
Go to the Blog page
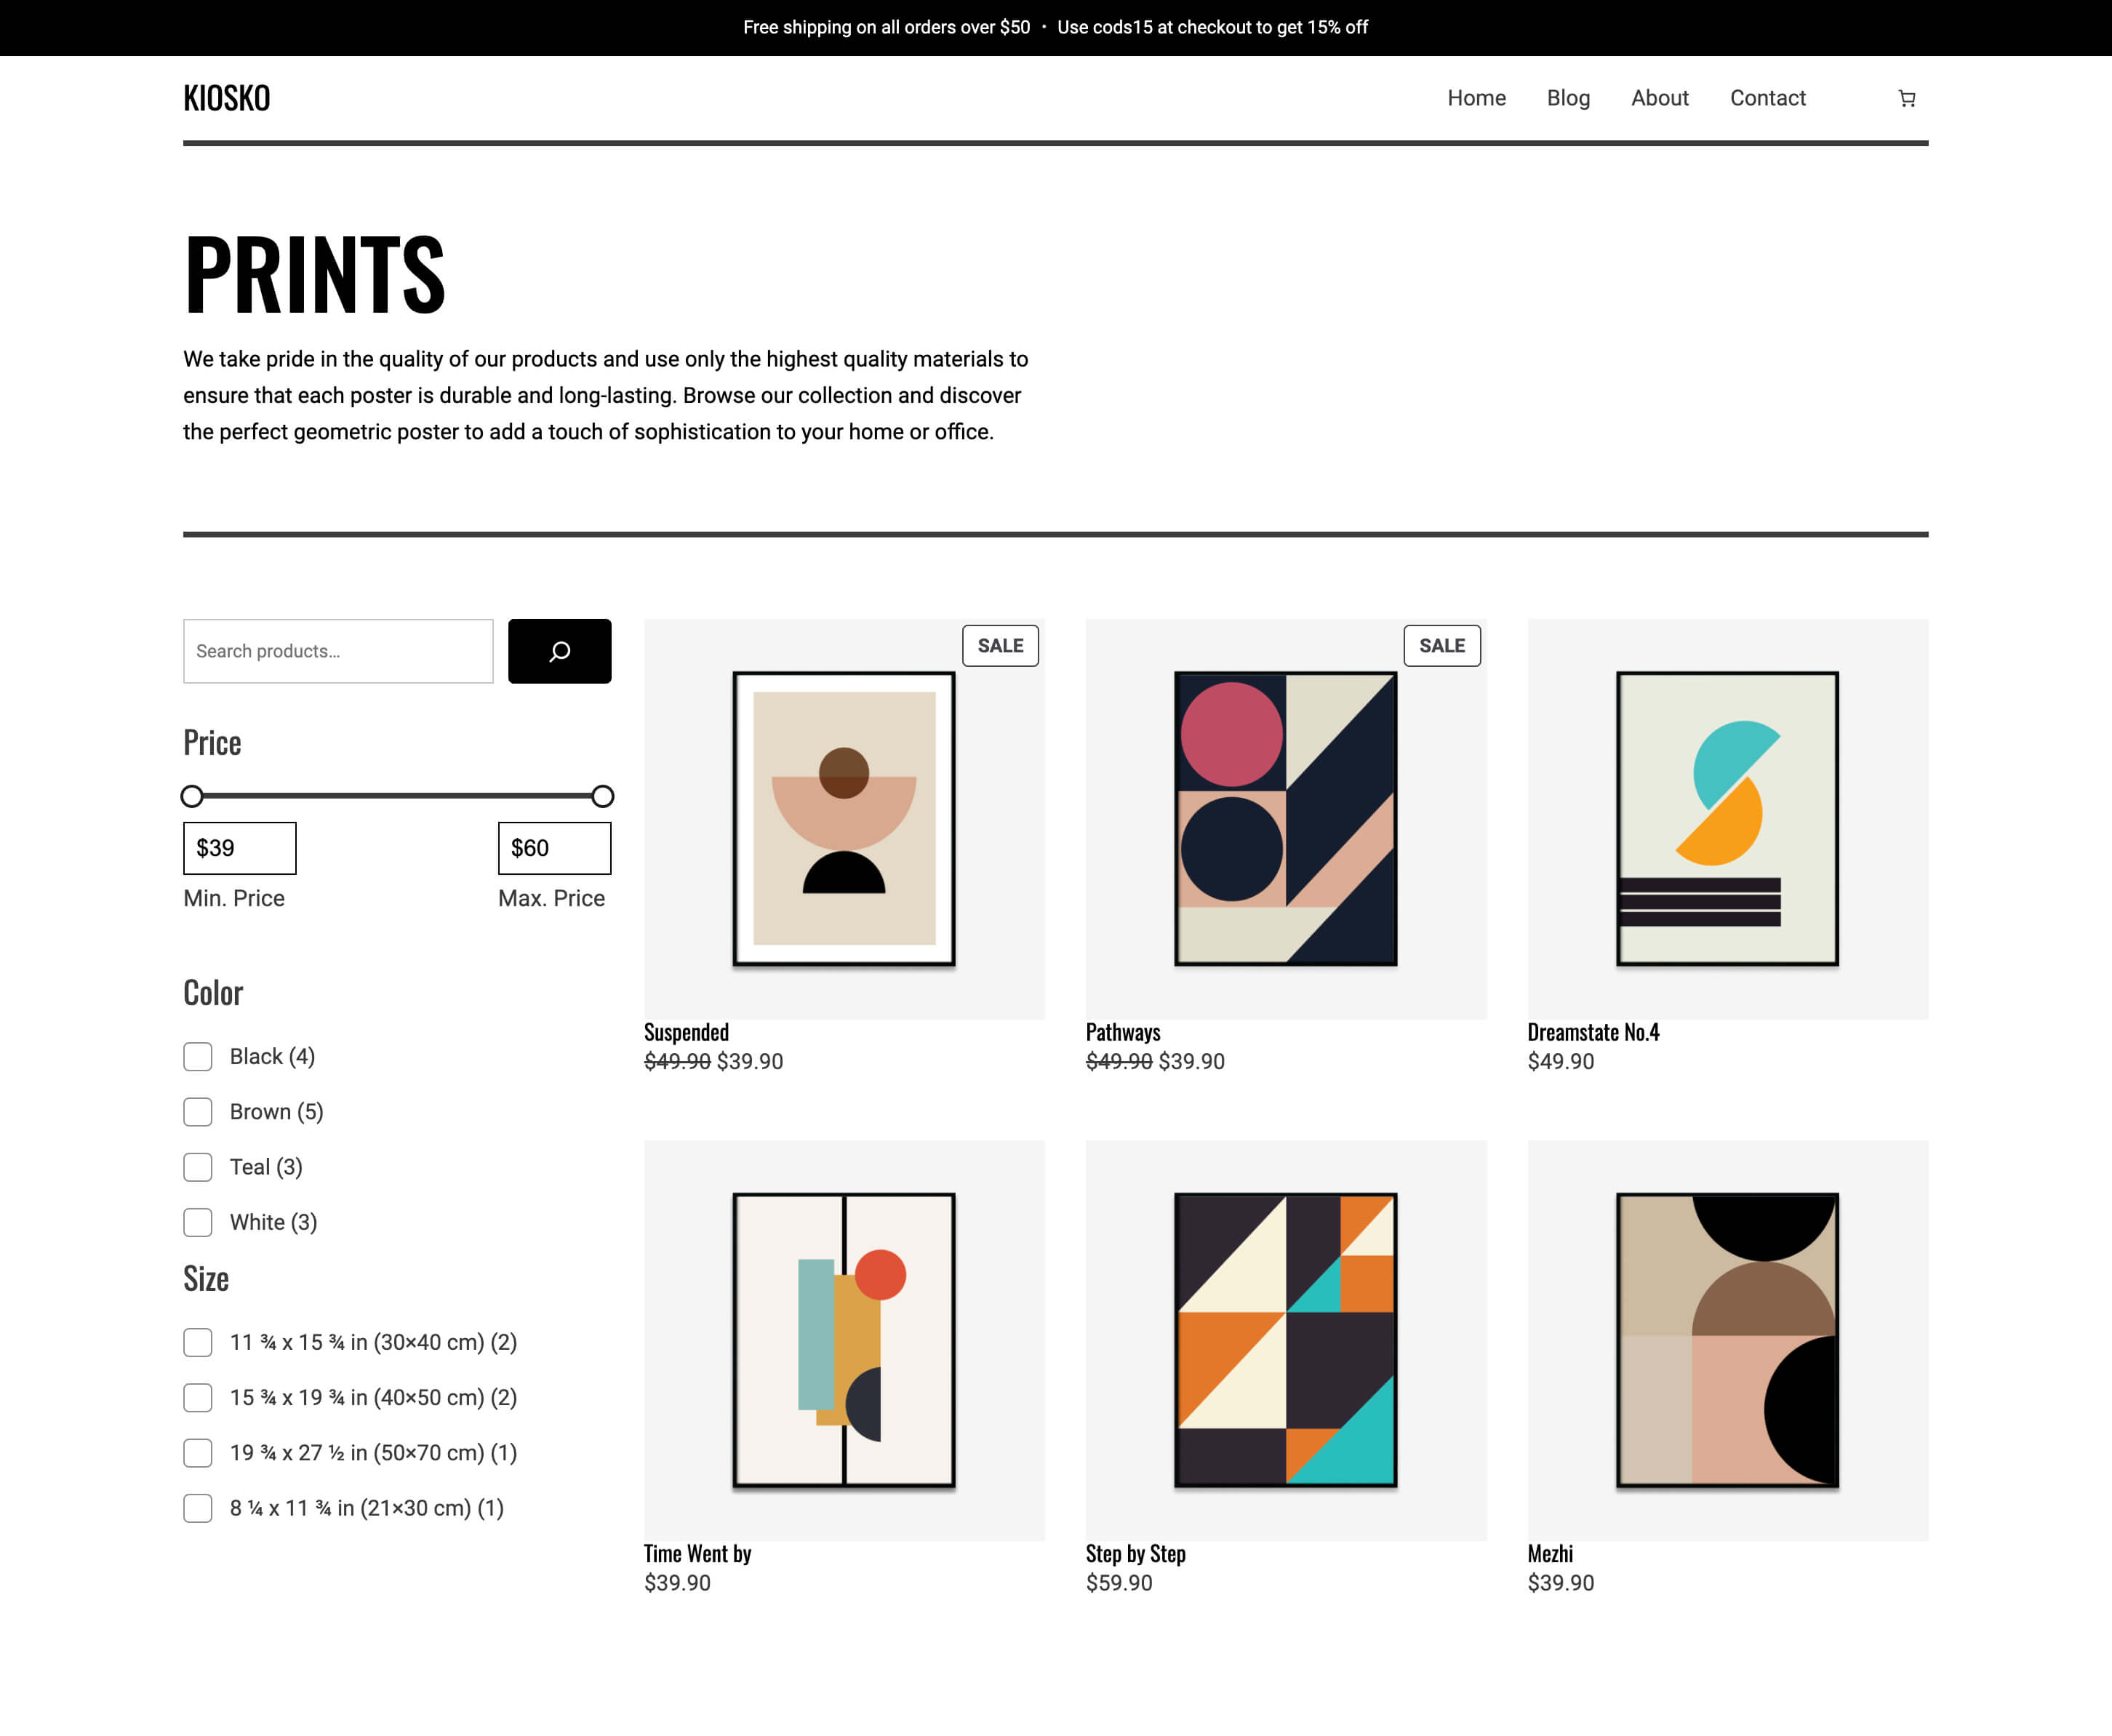(1567, 98)
